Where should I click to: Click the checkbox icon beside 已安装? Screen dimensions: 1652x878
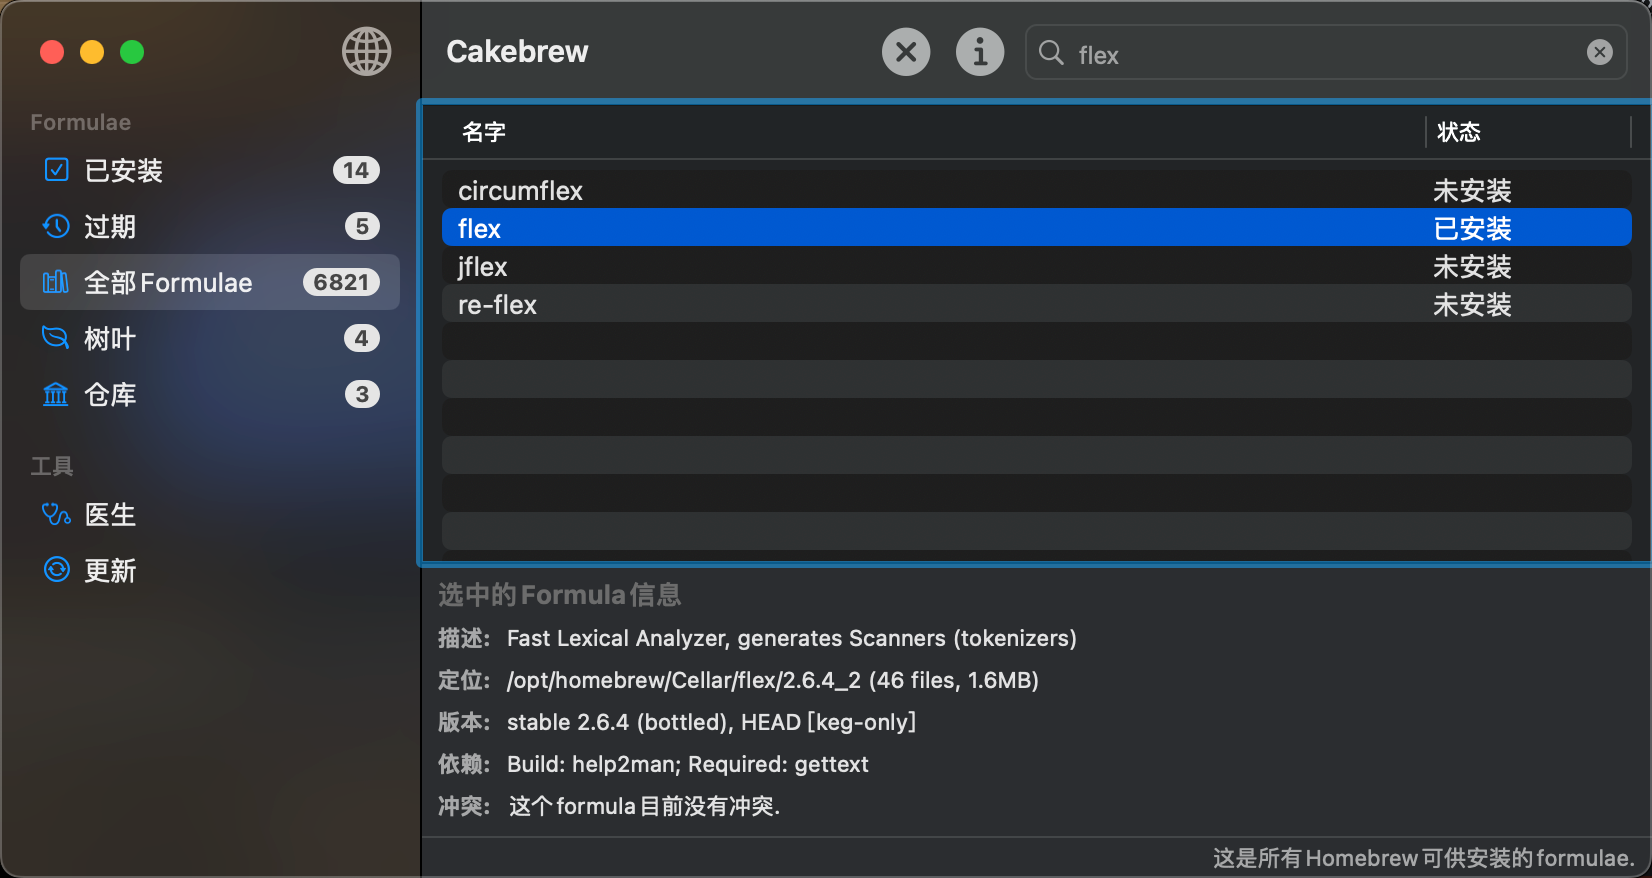coord(57,169)
